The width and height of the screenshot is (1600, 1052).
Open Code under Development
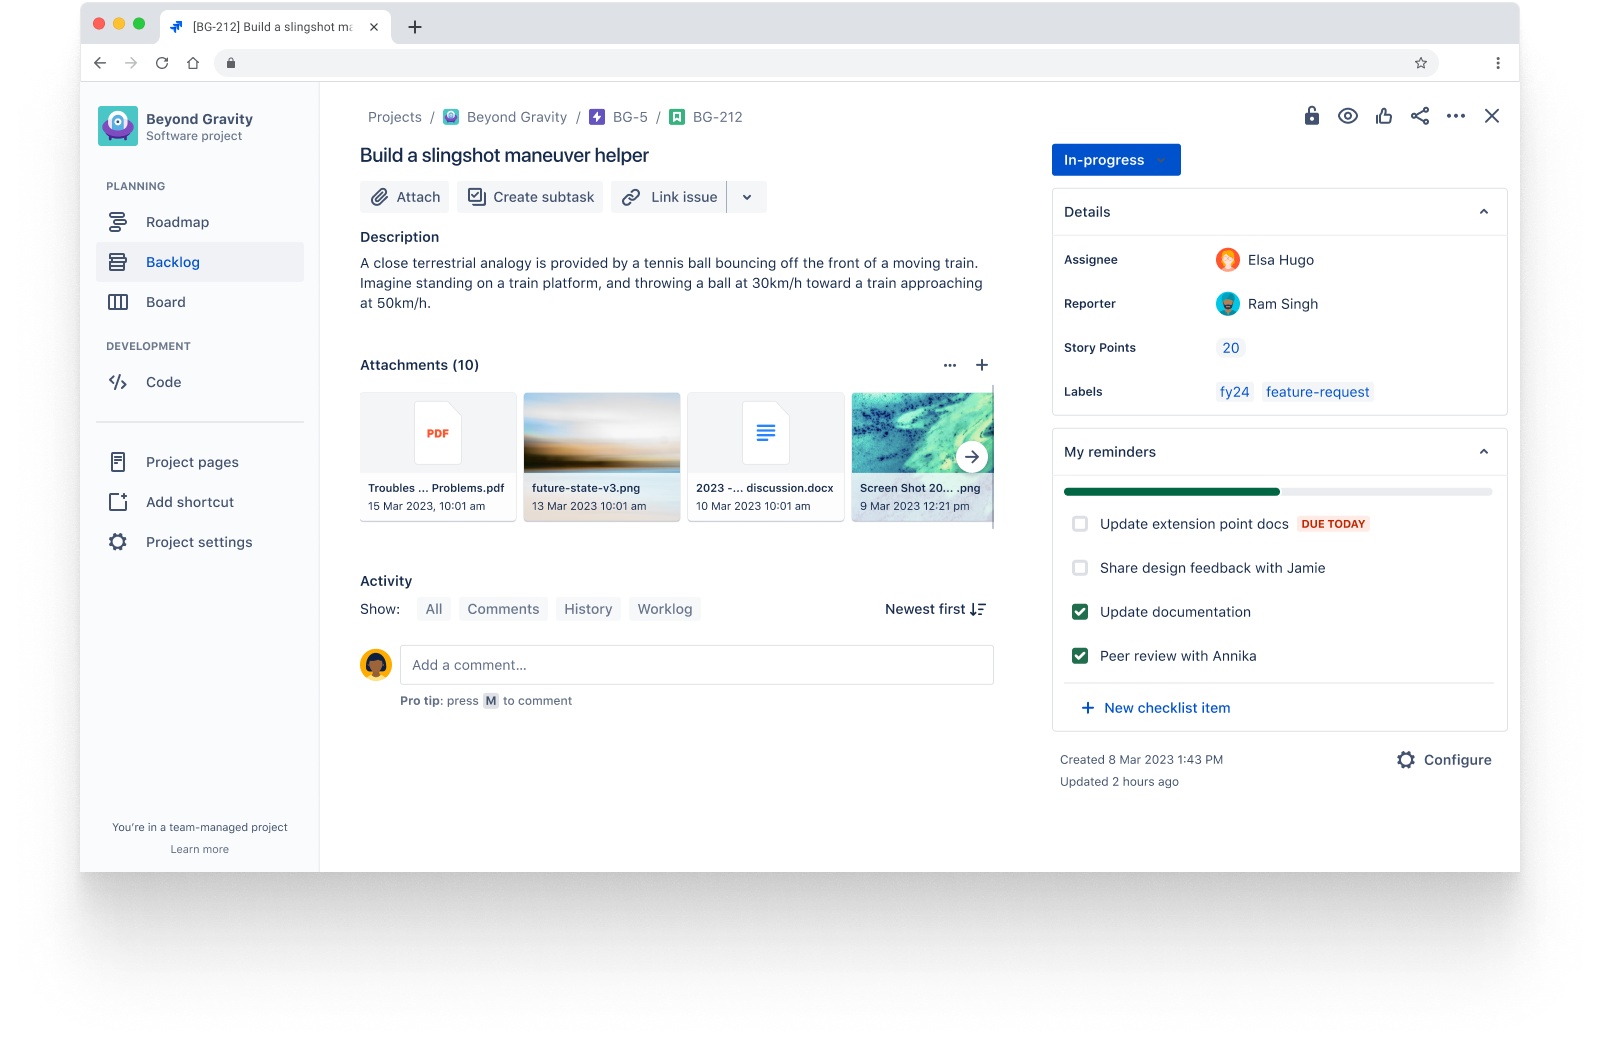(x=200, y=382)
